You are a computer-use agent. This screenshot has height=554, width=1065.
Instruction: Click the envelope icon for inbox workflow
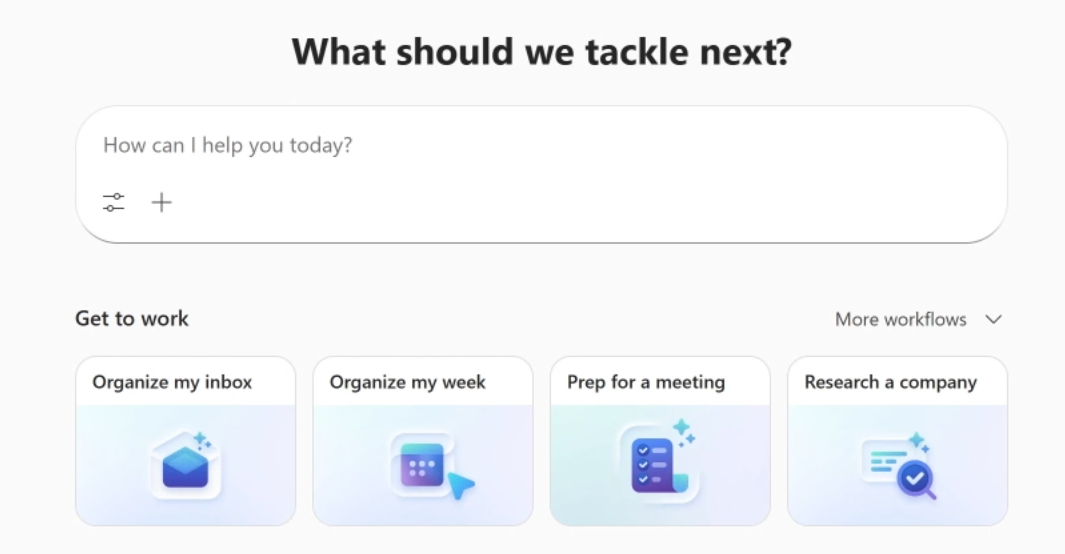(185, 468)
